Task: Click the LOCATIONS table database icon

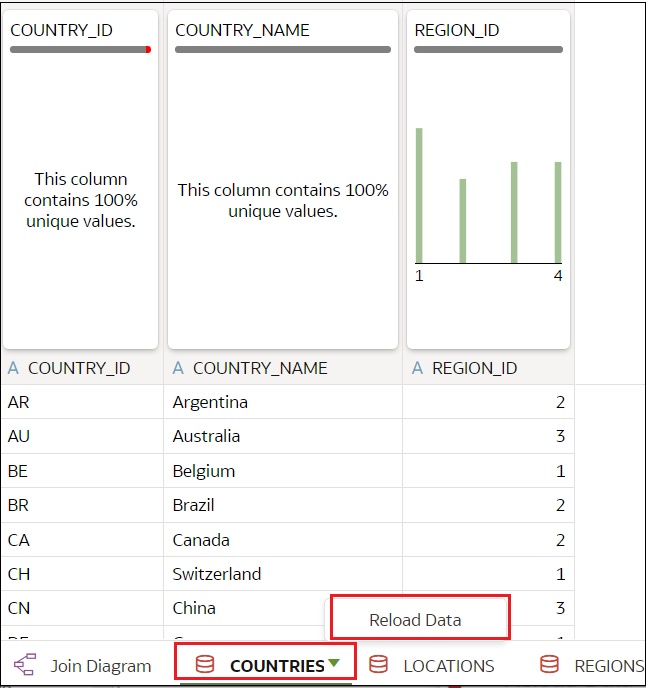Action: (x=378, y=664)
